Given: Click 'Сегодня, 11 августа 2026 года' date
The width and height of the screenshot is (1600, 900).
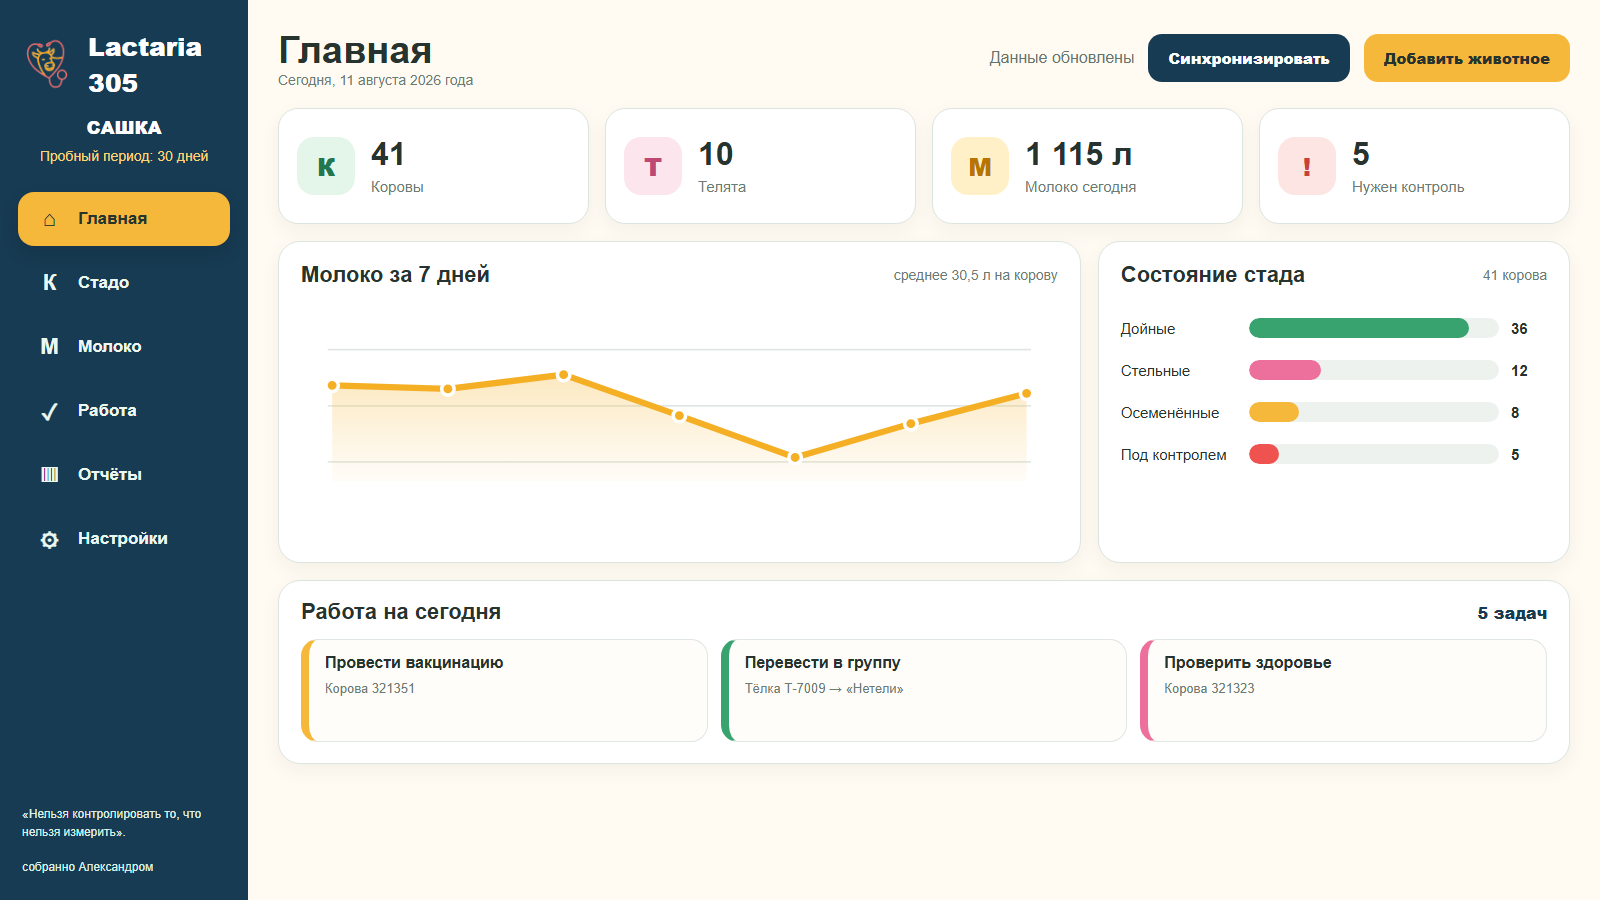Looking at the screenshot, I should pos(376,80).
